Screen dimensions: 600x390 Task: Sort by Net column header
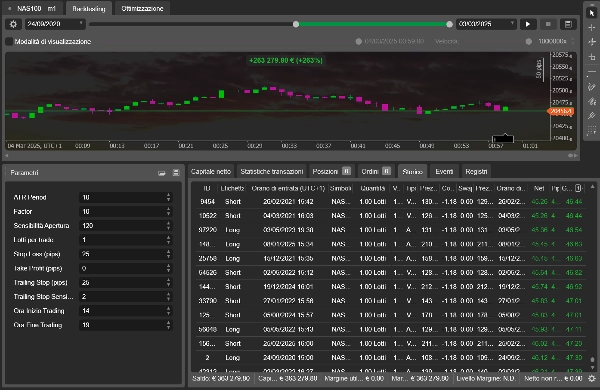[539, 188]
